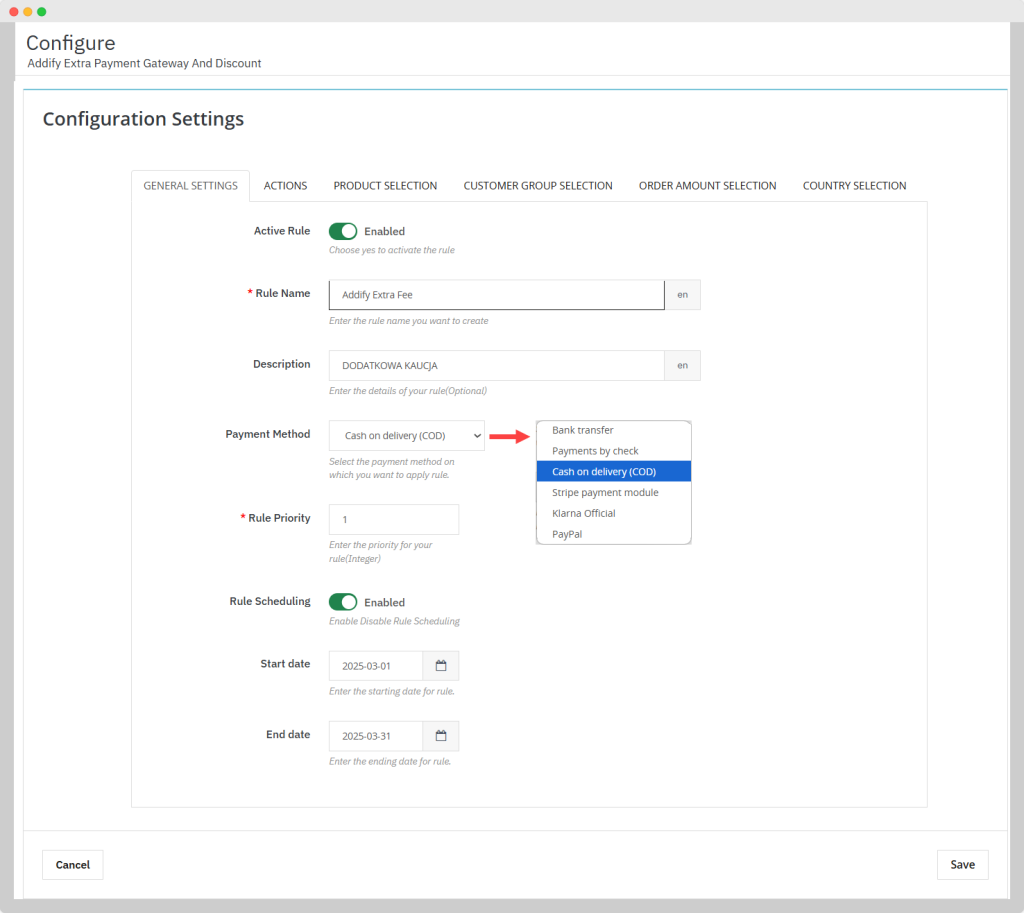Viewport: 1024px width, 913px height.
Task: Switch to the Actions tab
Action: click(285, 185)
